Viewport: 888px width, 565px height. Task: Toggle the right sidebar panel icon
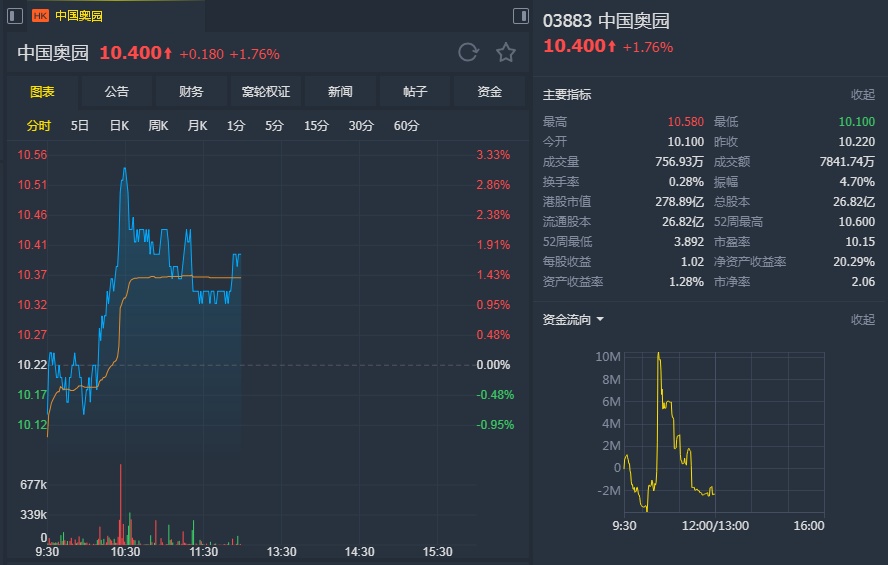520,16
